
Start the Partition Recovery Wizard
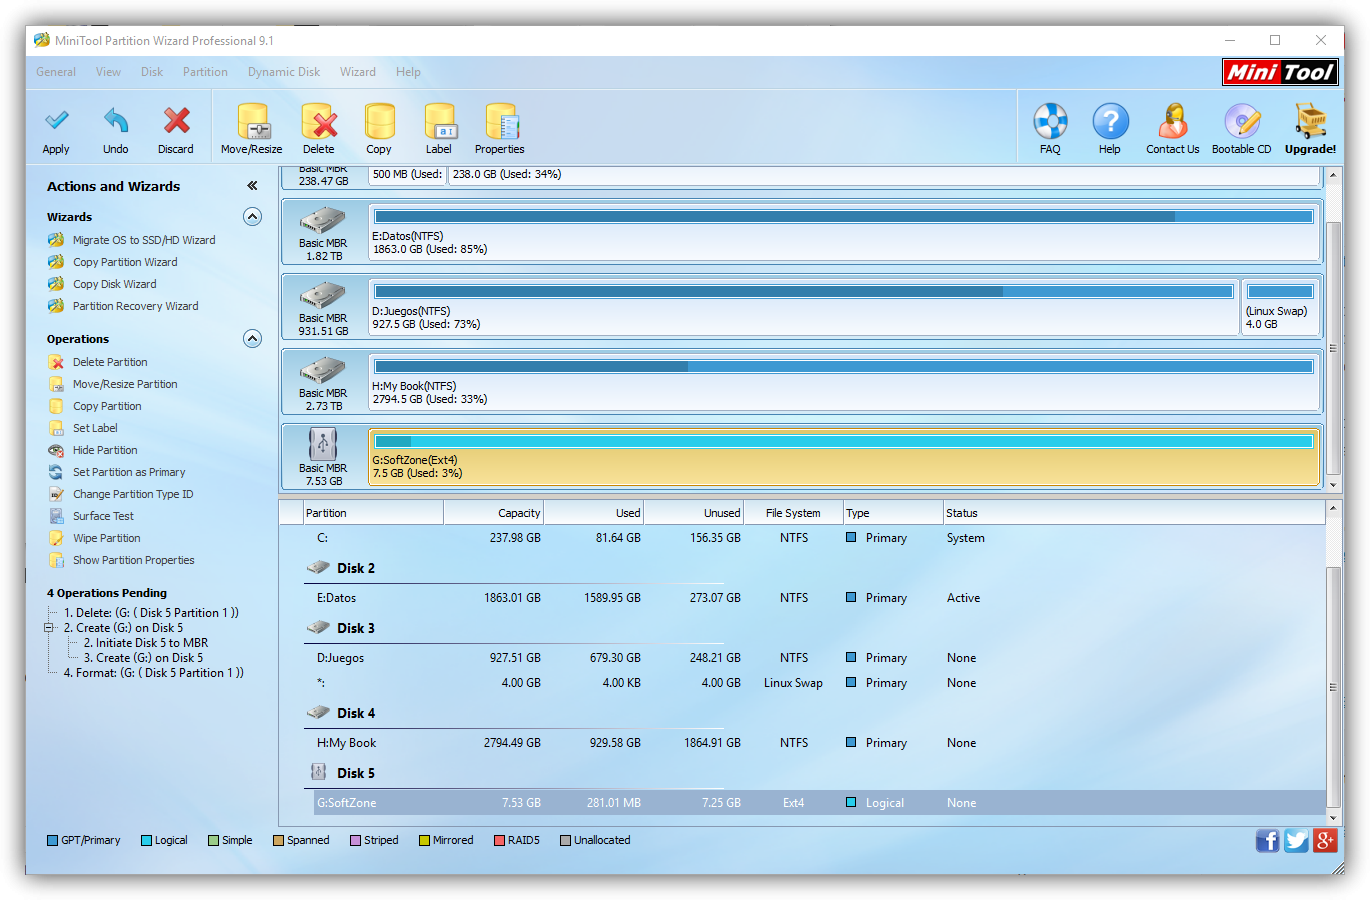(x=135, y=306)
